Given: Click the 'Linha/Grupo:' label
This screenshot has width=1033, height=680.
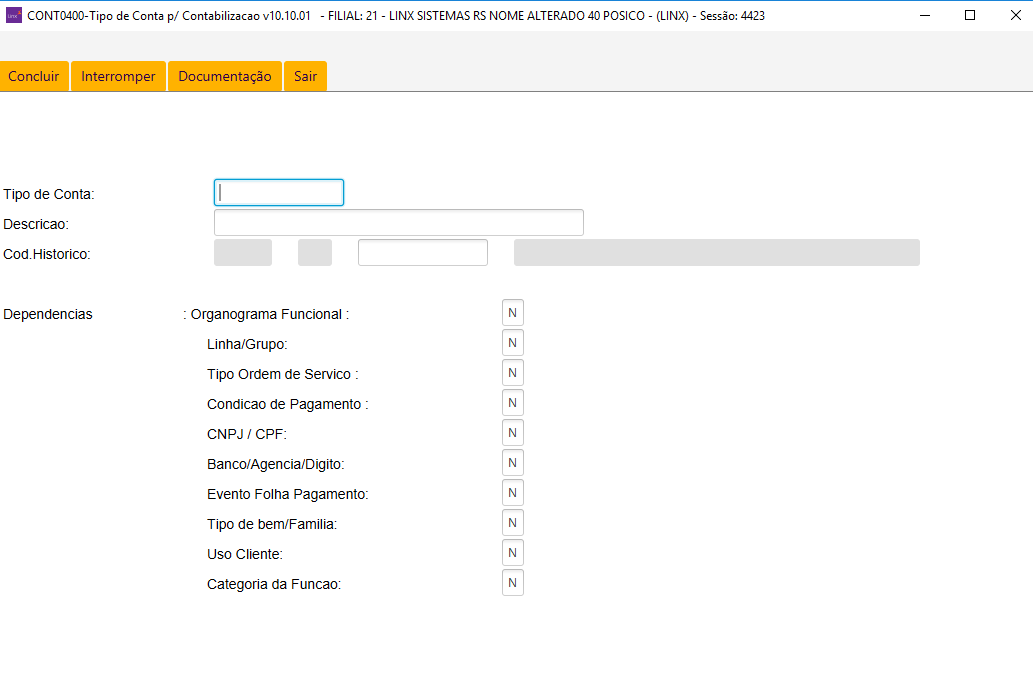Looking at the screenshot, I should click(247, 344).
